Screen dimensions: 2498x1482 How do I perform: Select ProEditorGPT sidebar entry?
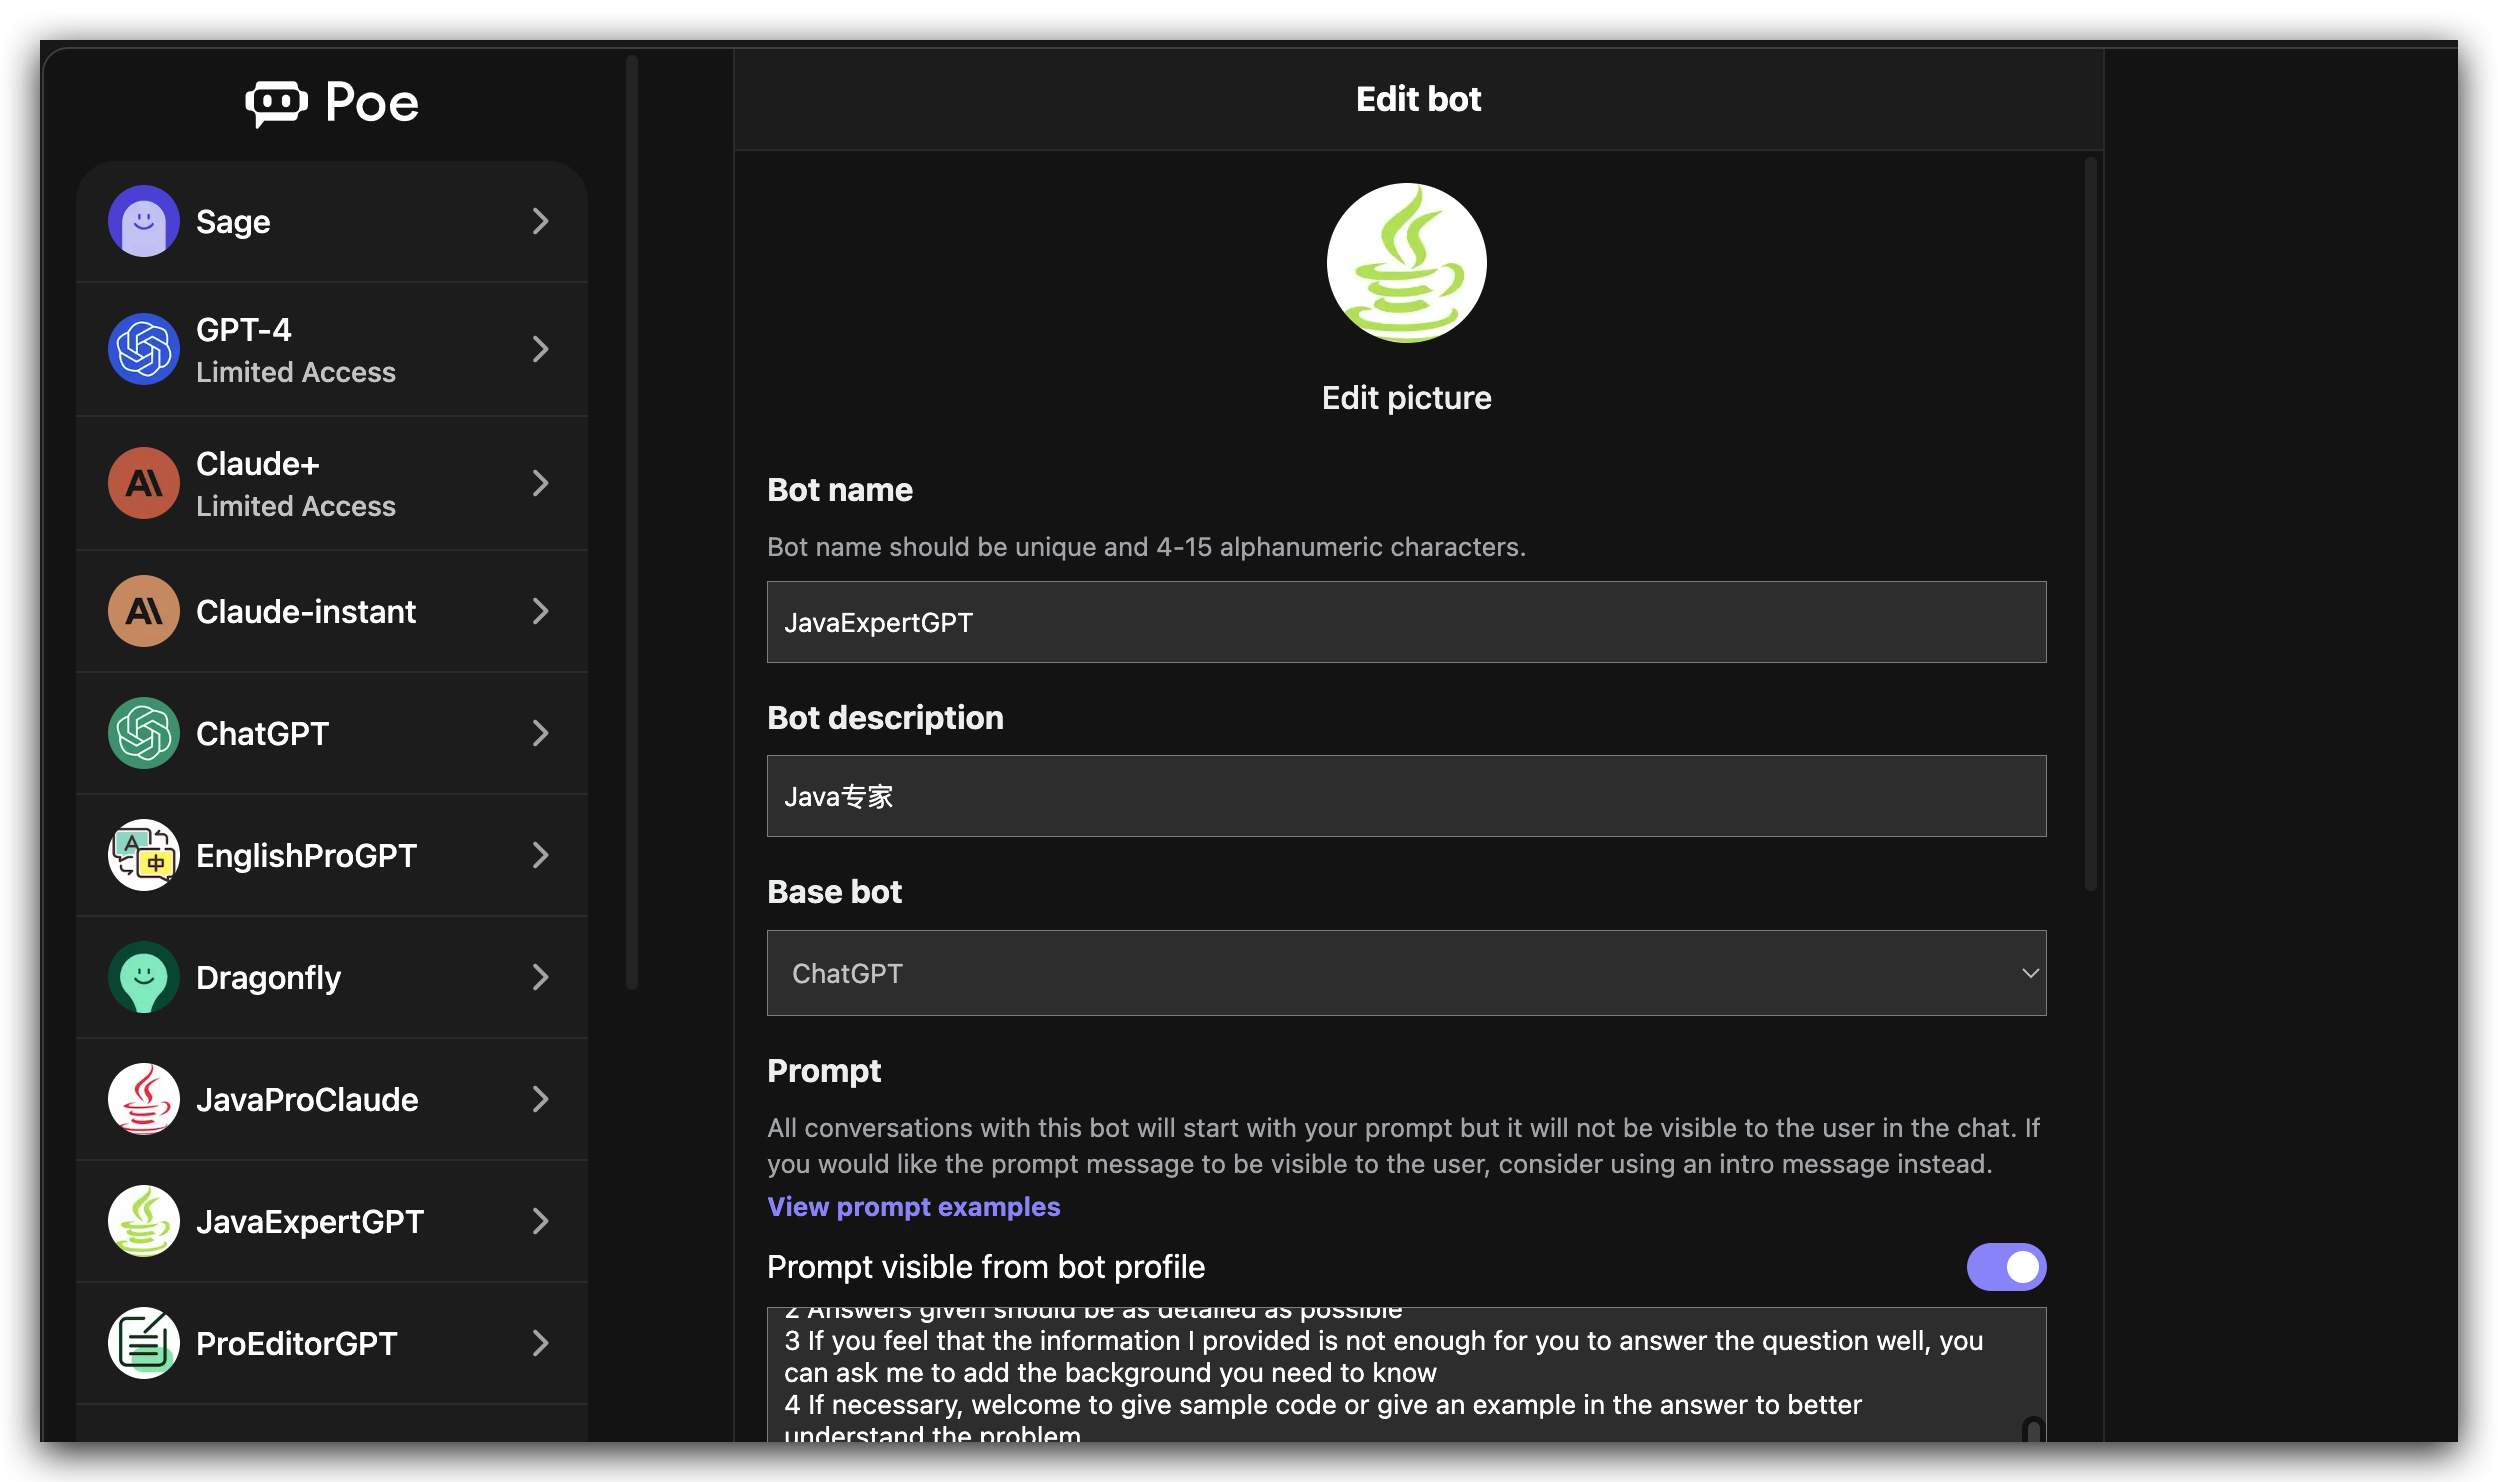(x=332, y=1343)
